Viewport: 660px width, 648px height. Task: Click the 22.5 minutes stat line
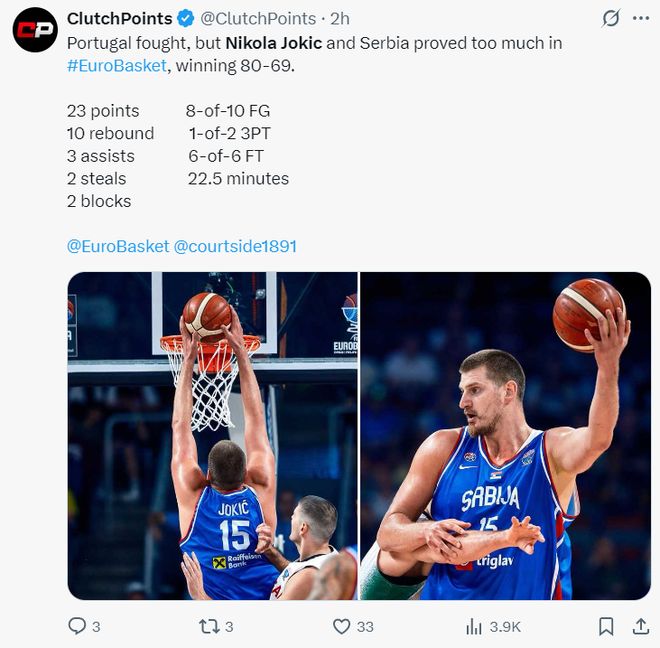click(238, 179)
